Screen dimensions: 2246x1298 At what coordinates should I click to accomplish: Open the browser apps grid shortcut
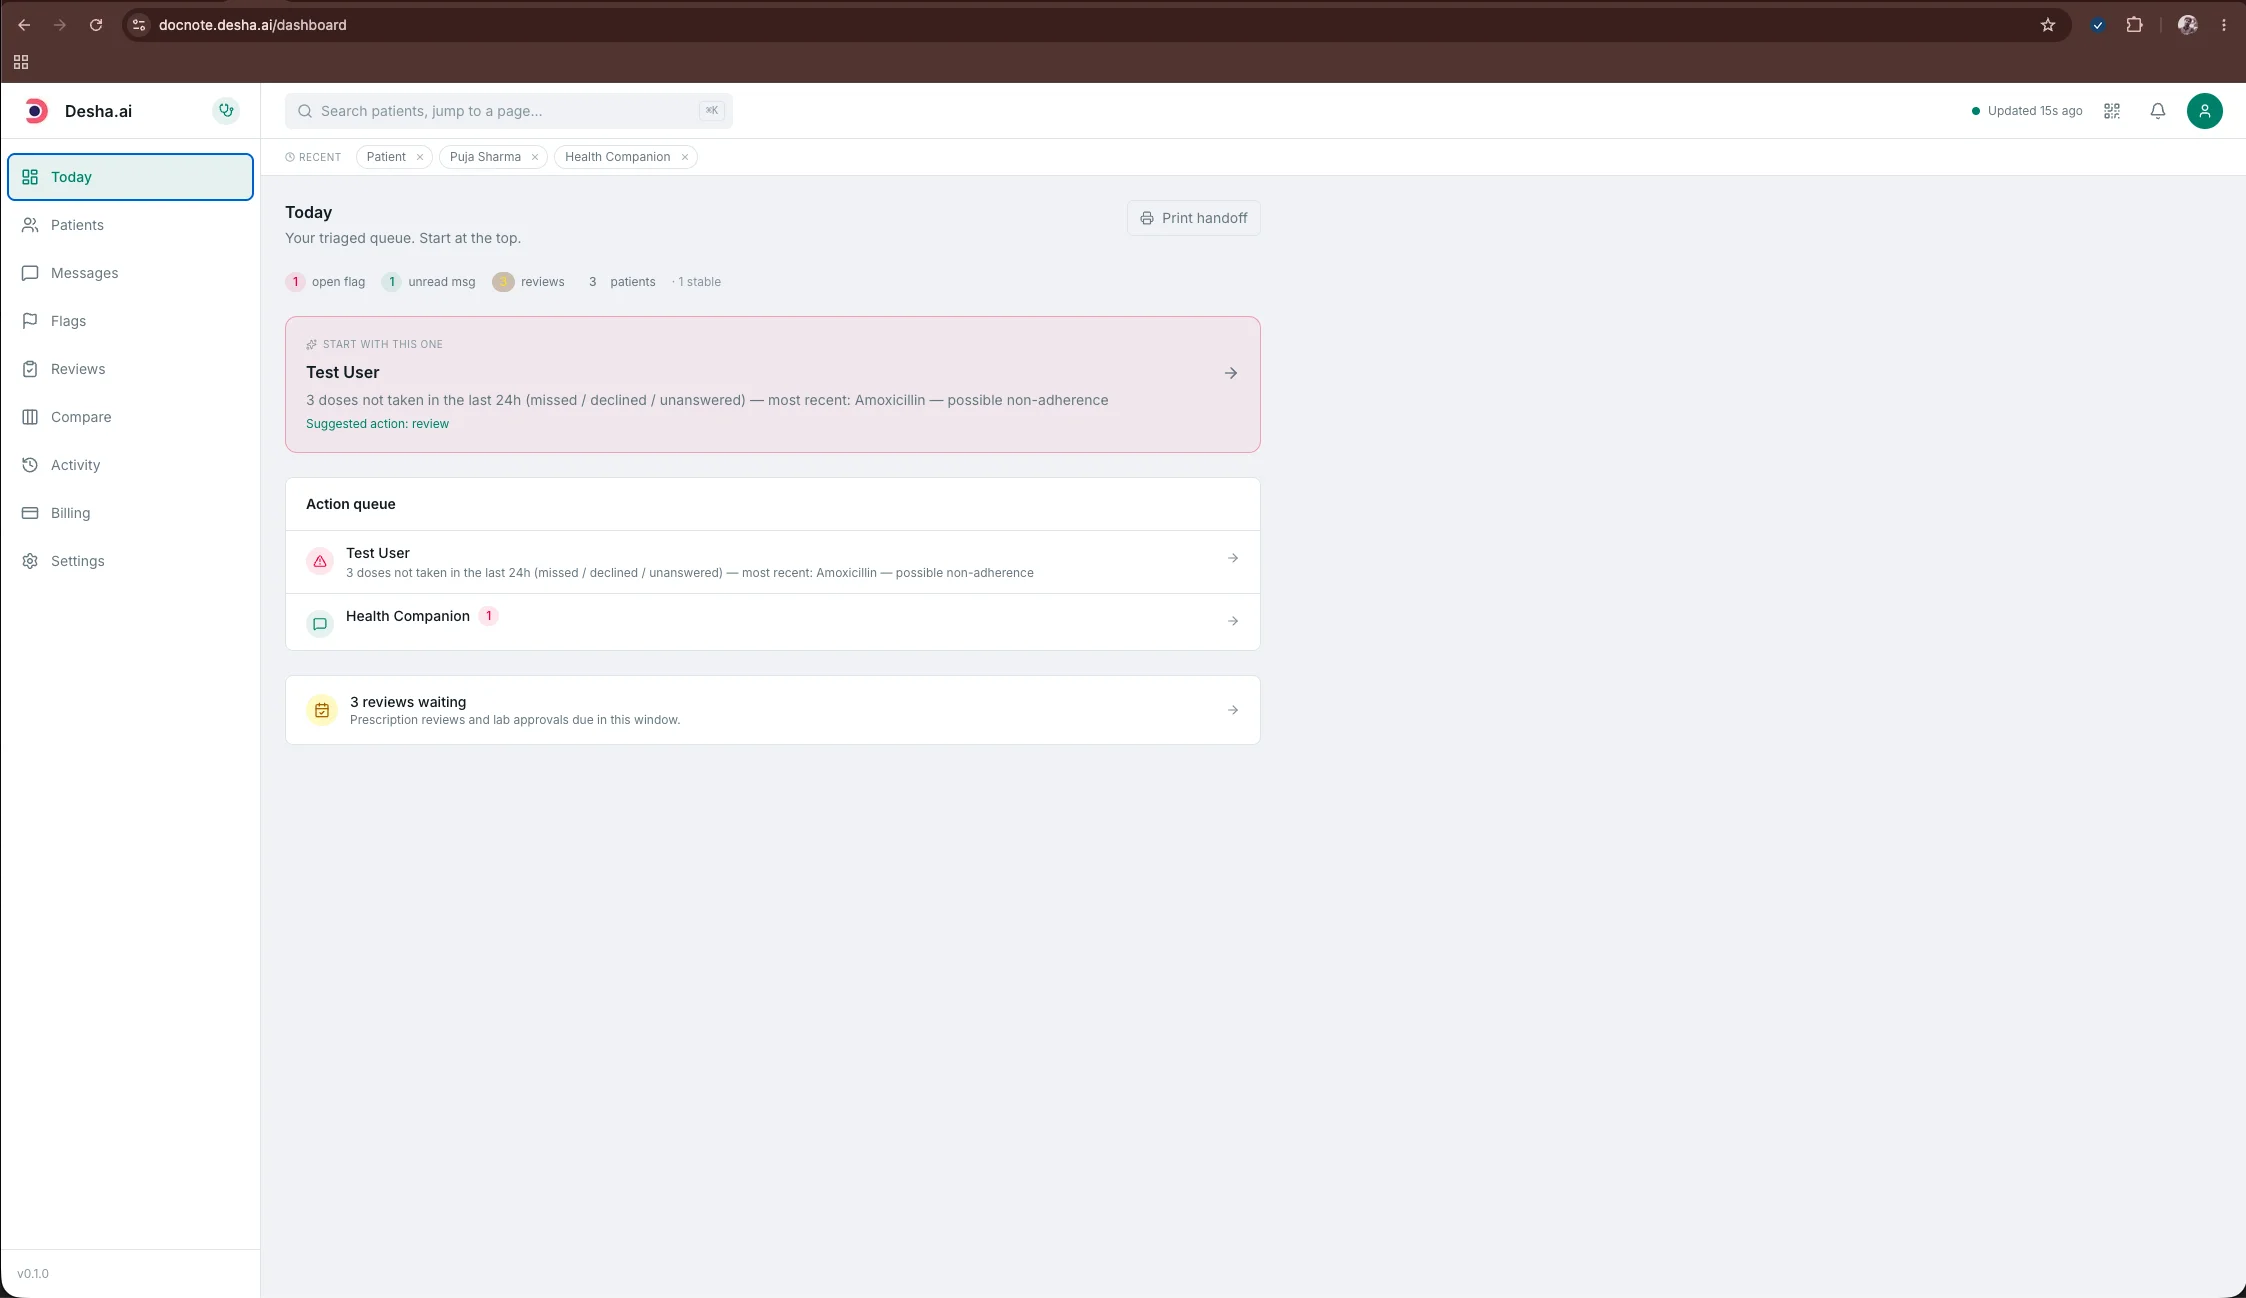21,62
